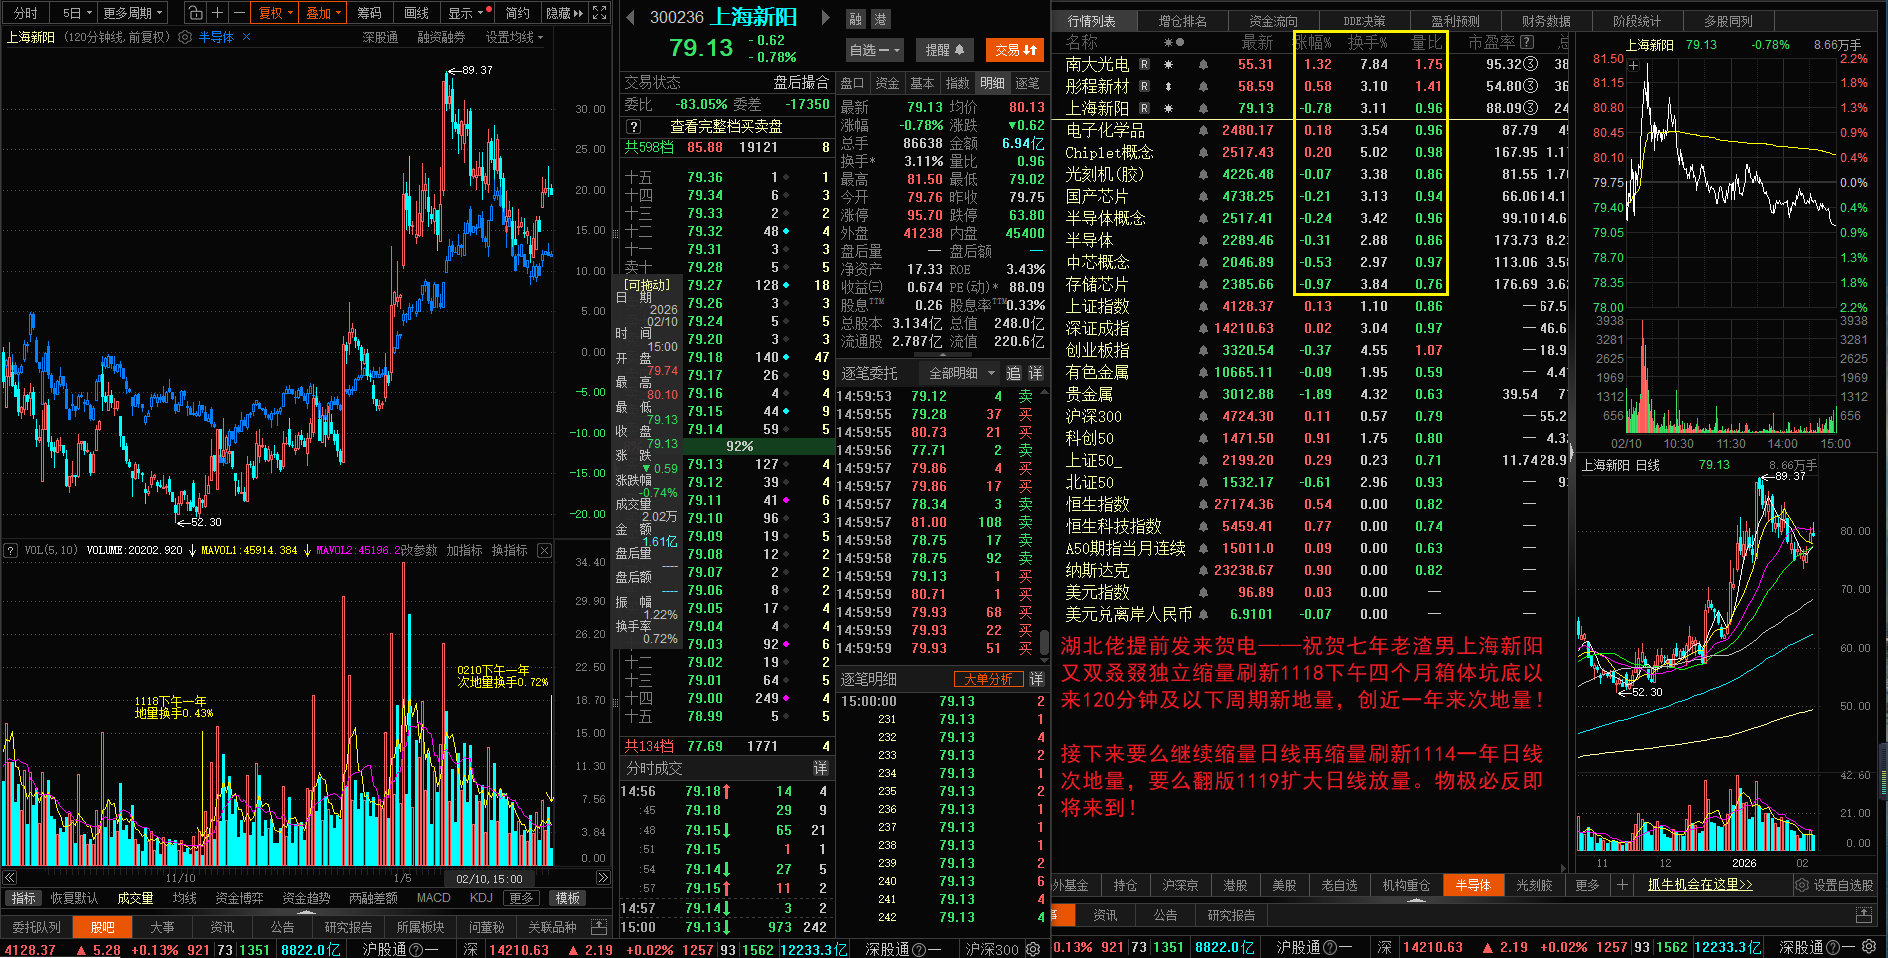
Task: Click chart horizontal scrollbar right arrow
Action: click(602, 878)
